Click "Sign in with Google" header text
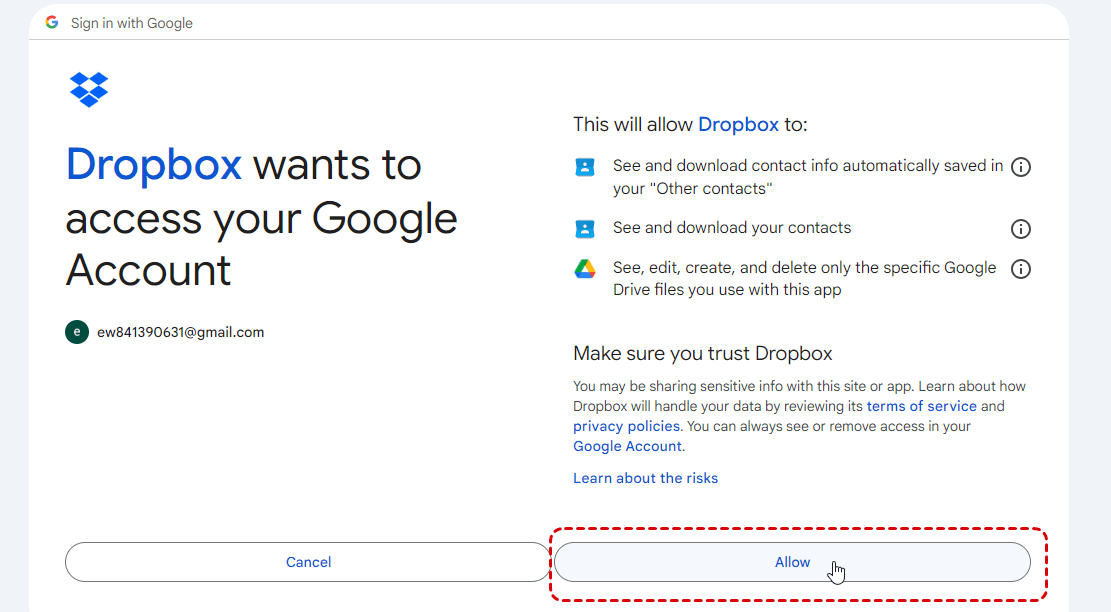Screen dimensions: 1111x612 (132, 23)
